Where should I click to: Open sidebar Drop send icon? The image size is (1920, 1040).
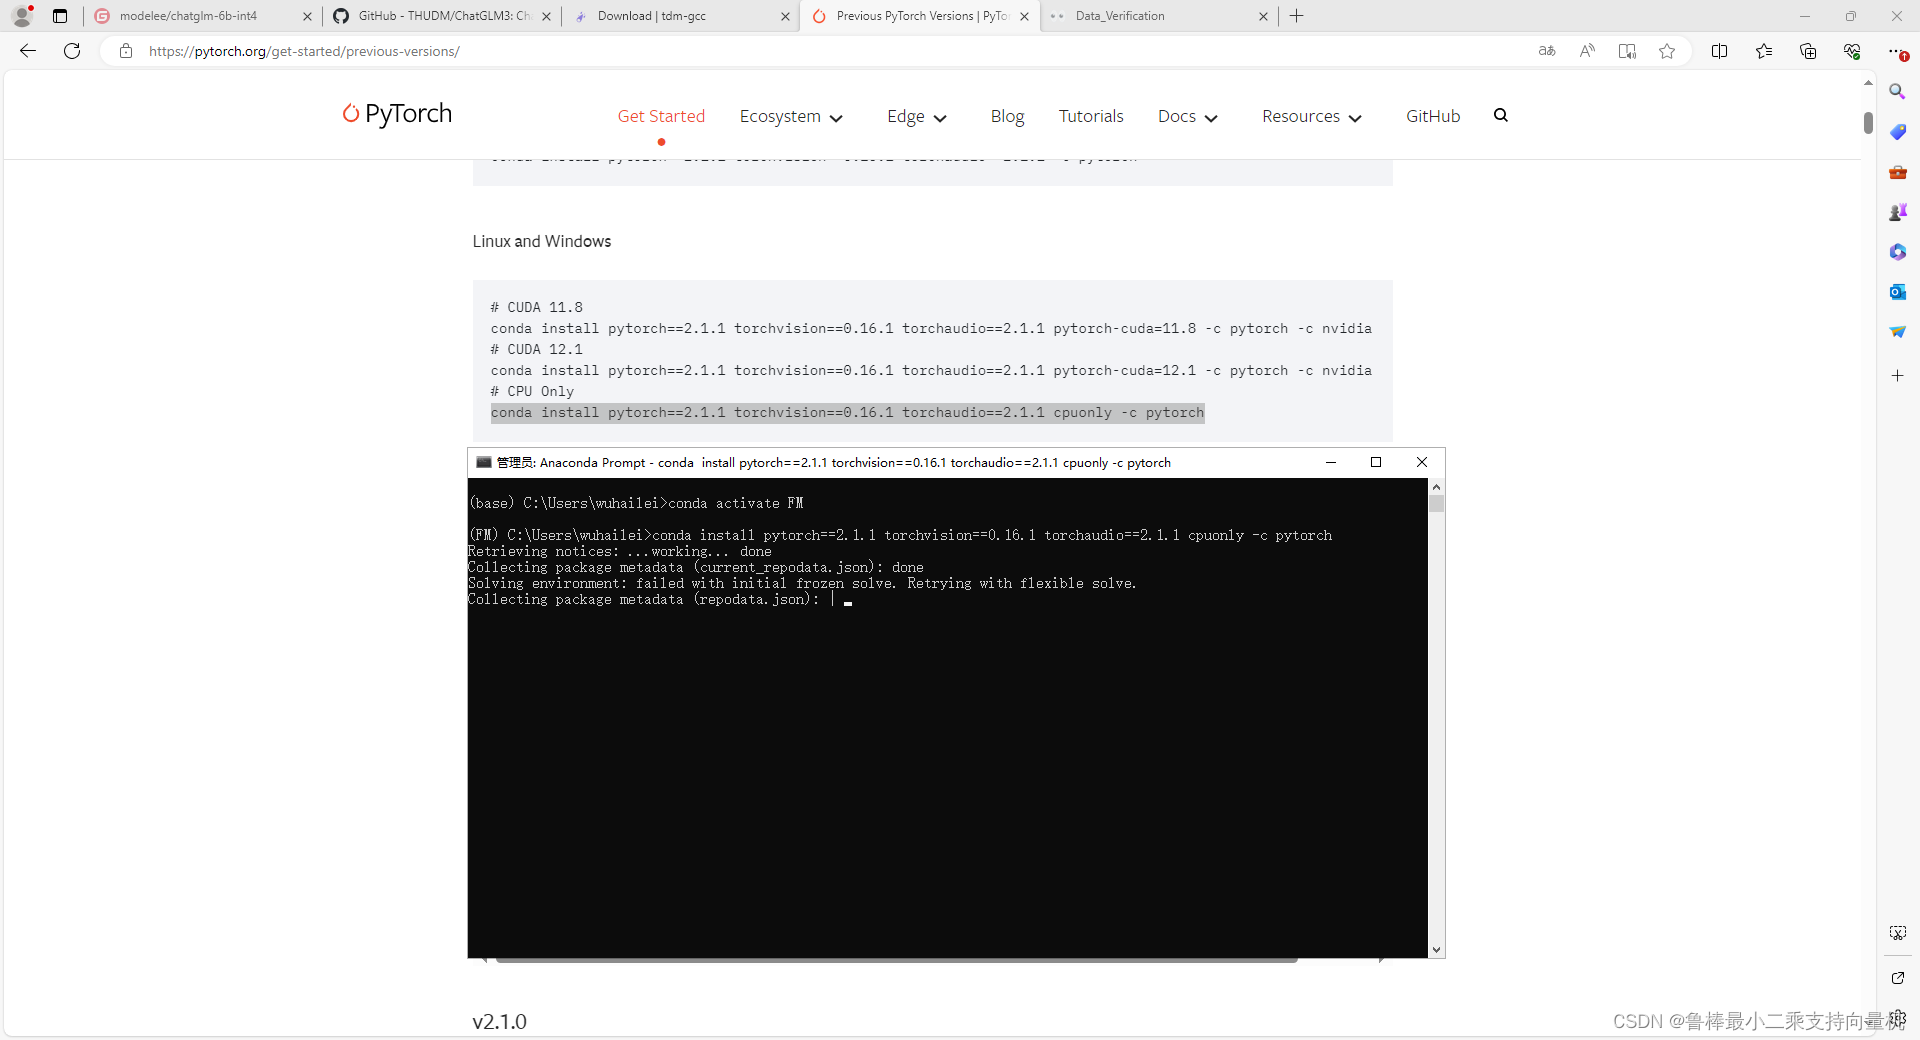tap(1898, 332)
